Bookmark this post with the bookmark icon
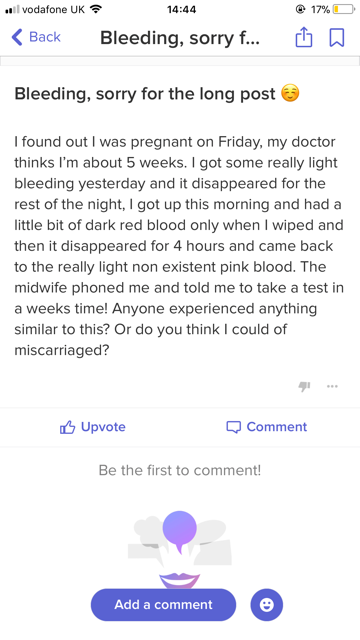360x640 pixels. pos(337,38)
